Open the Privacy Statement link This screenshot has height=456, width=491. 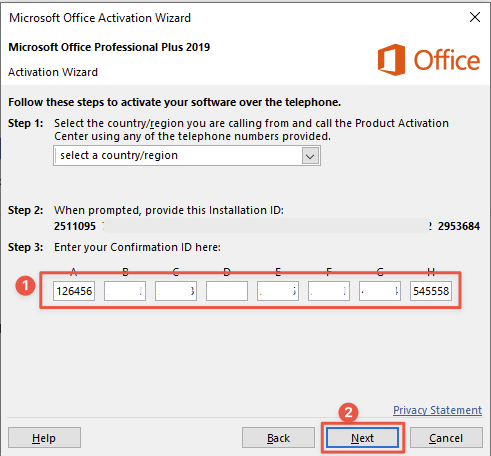pos(438,410)
